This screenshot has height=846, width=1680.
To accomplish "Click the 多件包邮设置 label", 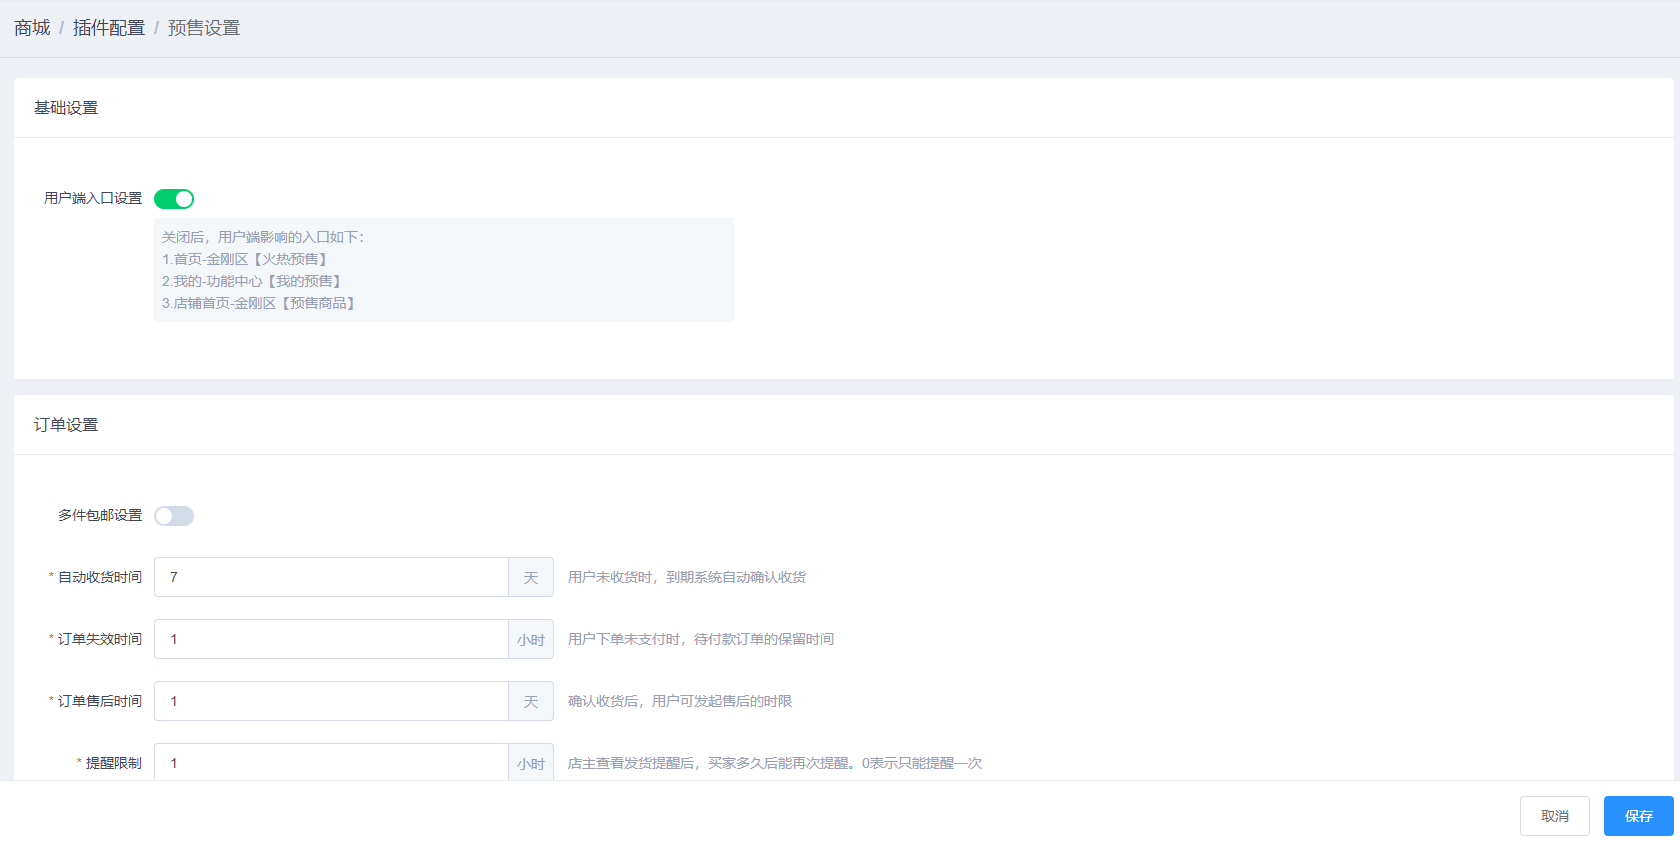I will coord(100,515).
